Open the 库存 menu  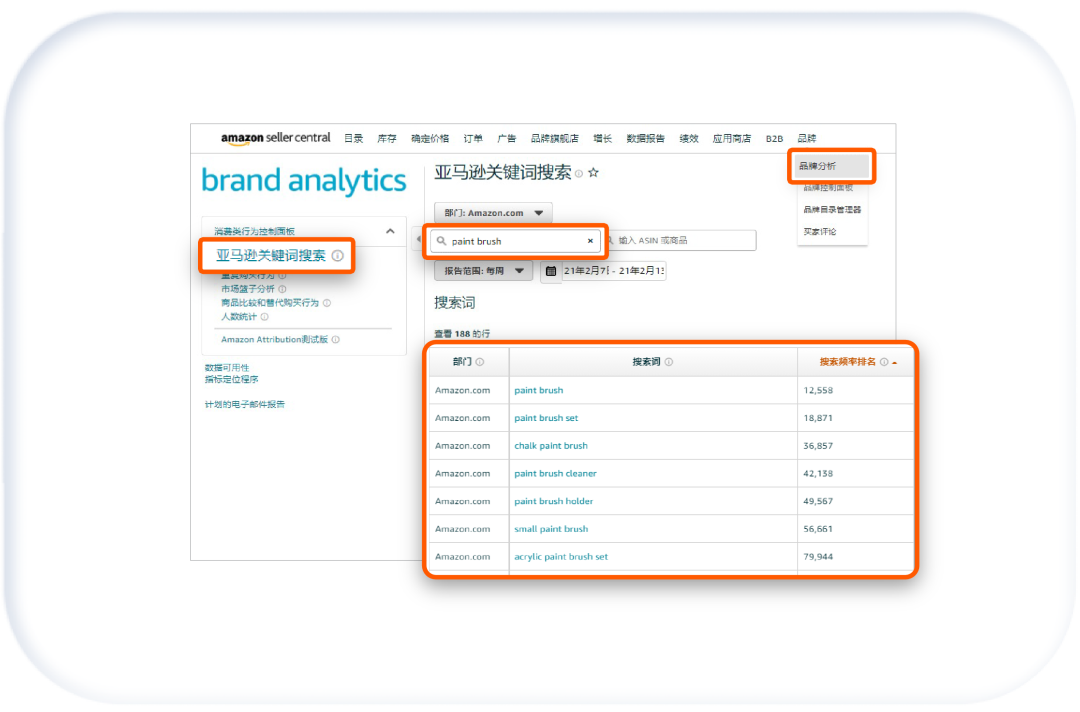coord(387,138)
